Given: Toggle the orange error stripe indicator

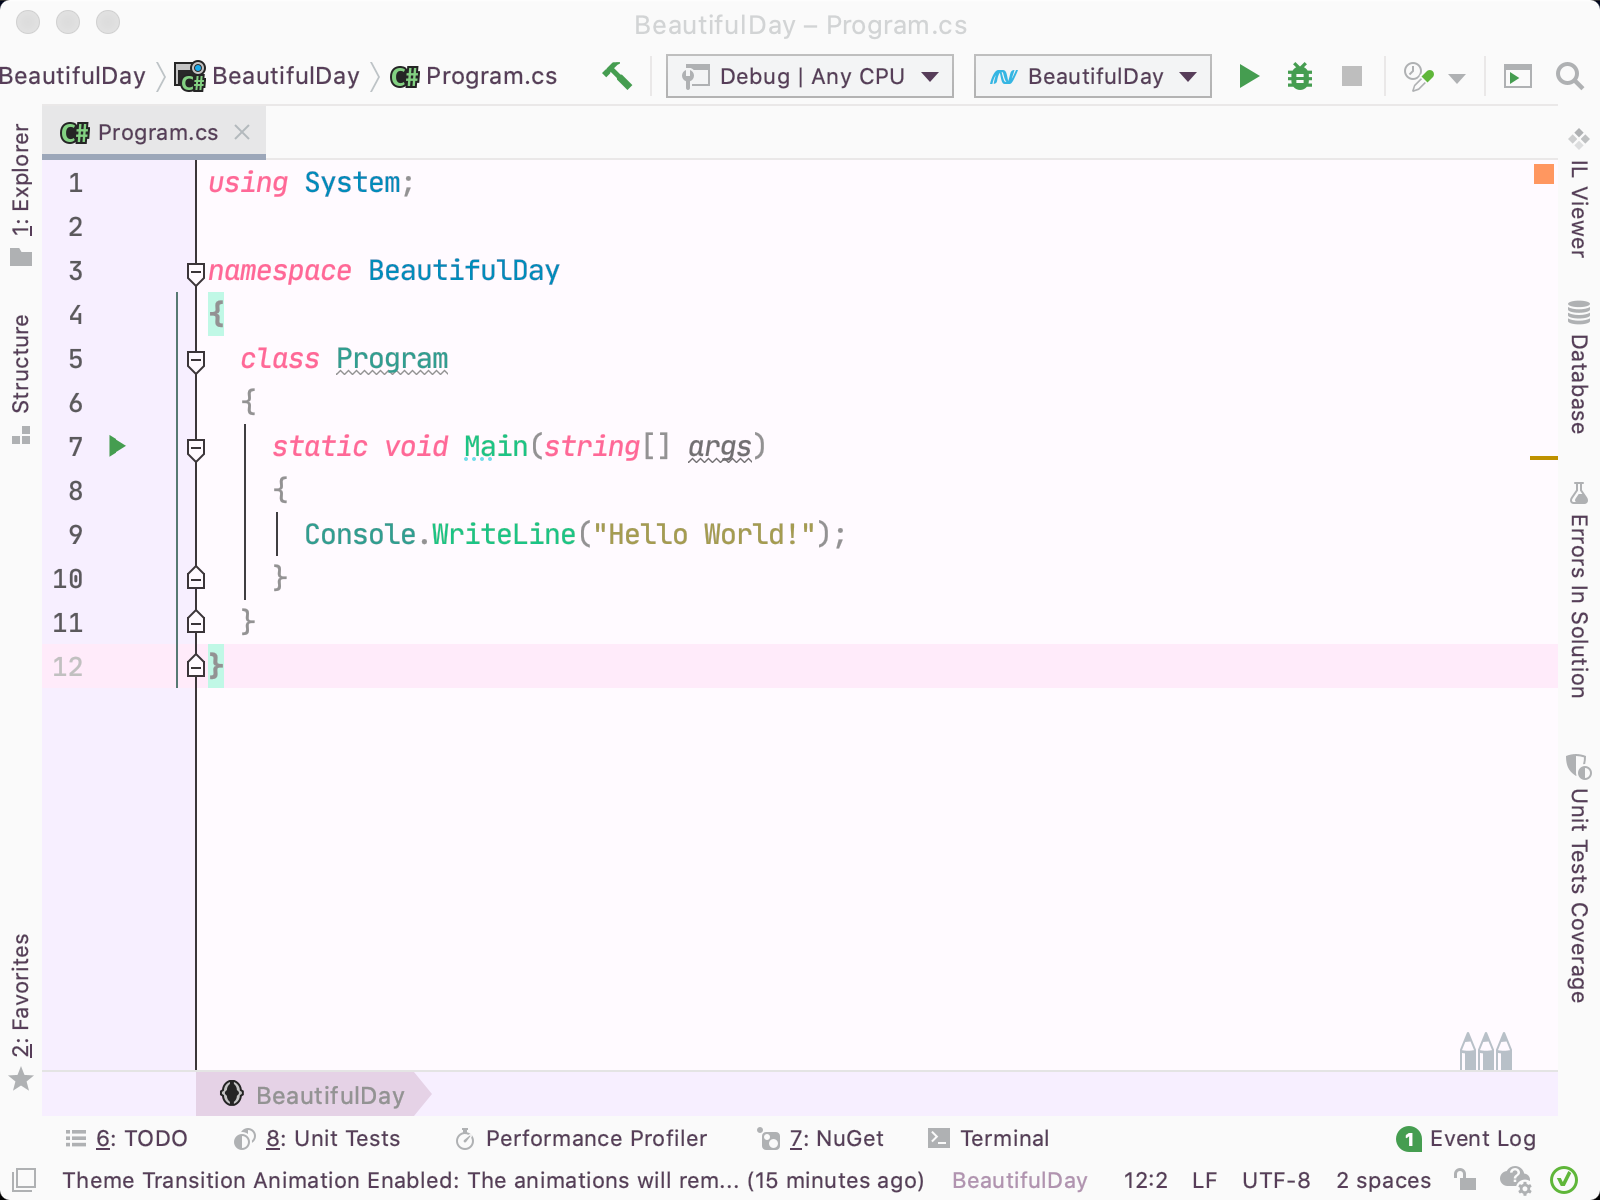Looking at the screenshot, I should [x=1544, y=174].
